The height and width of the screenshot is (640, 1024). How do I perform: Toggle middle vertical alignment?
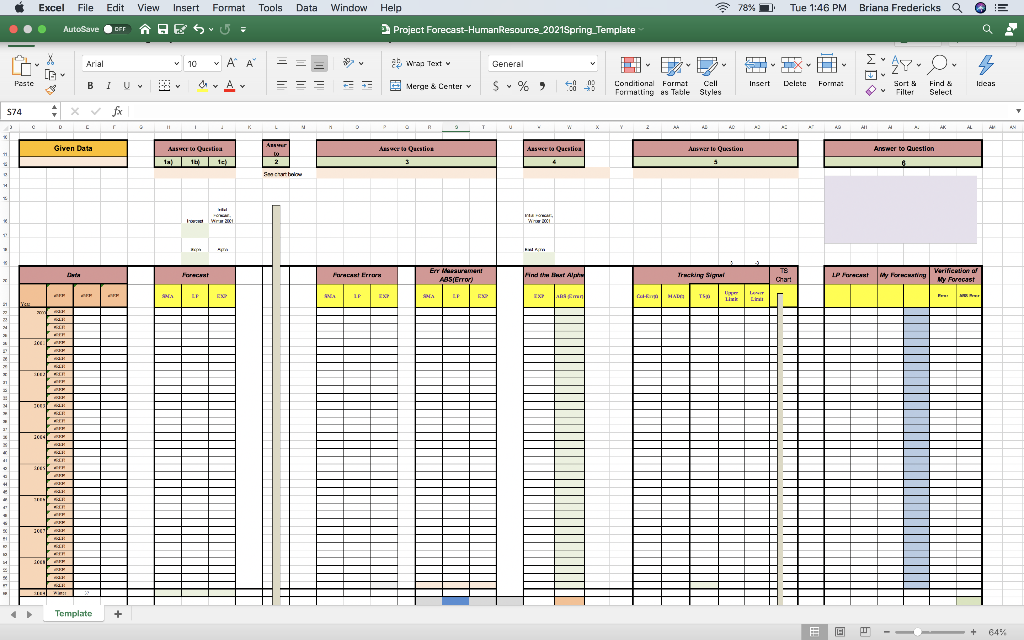300,63
